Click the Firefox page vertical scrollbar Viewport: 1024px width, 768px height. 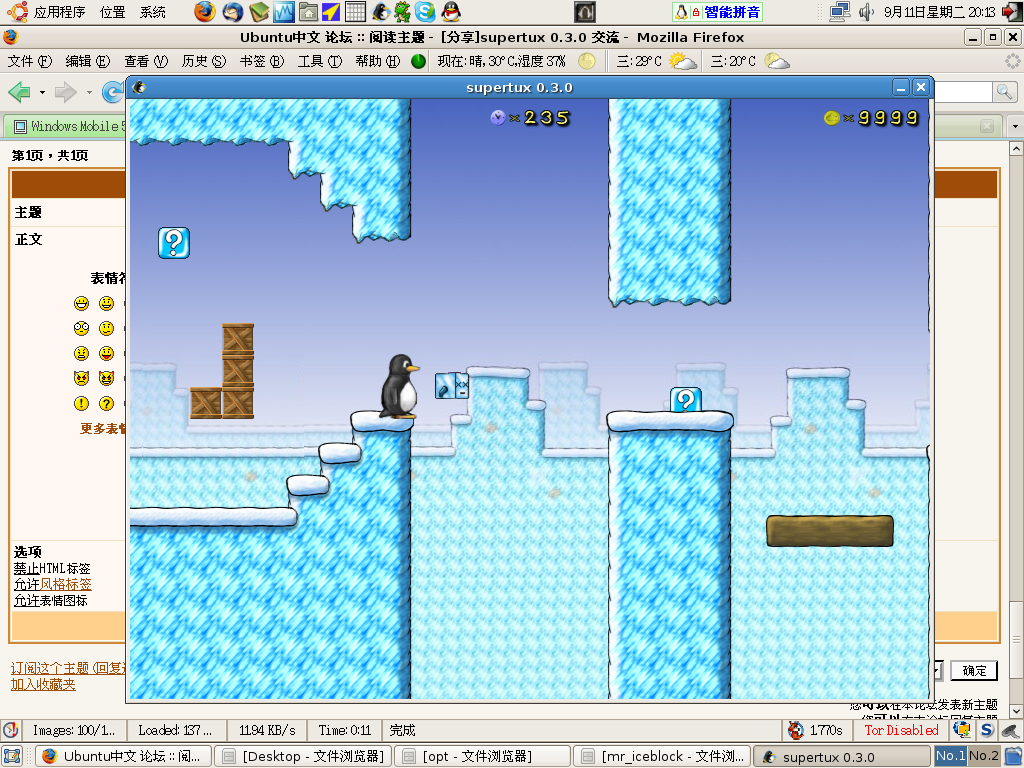click(1016, 430)
